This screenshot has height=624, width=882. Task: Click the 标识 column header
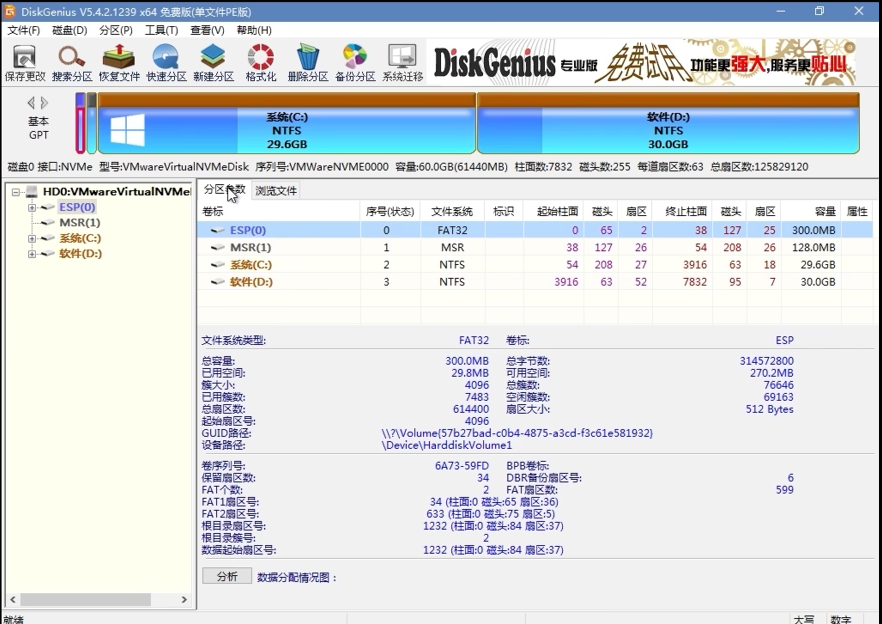[504, 212]
